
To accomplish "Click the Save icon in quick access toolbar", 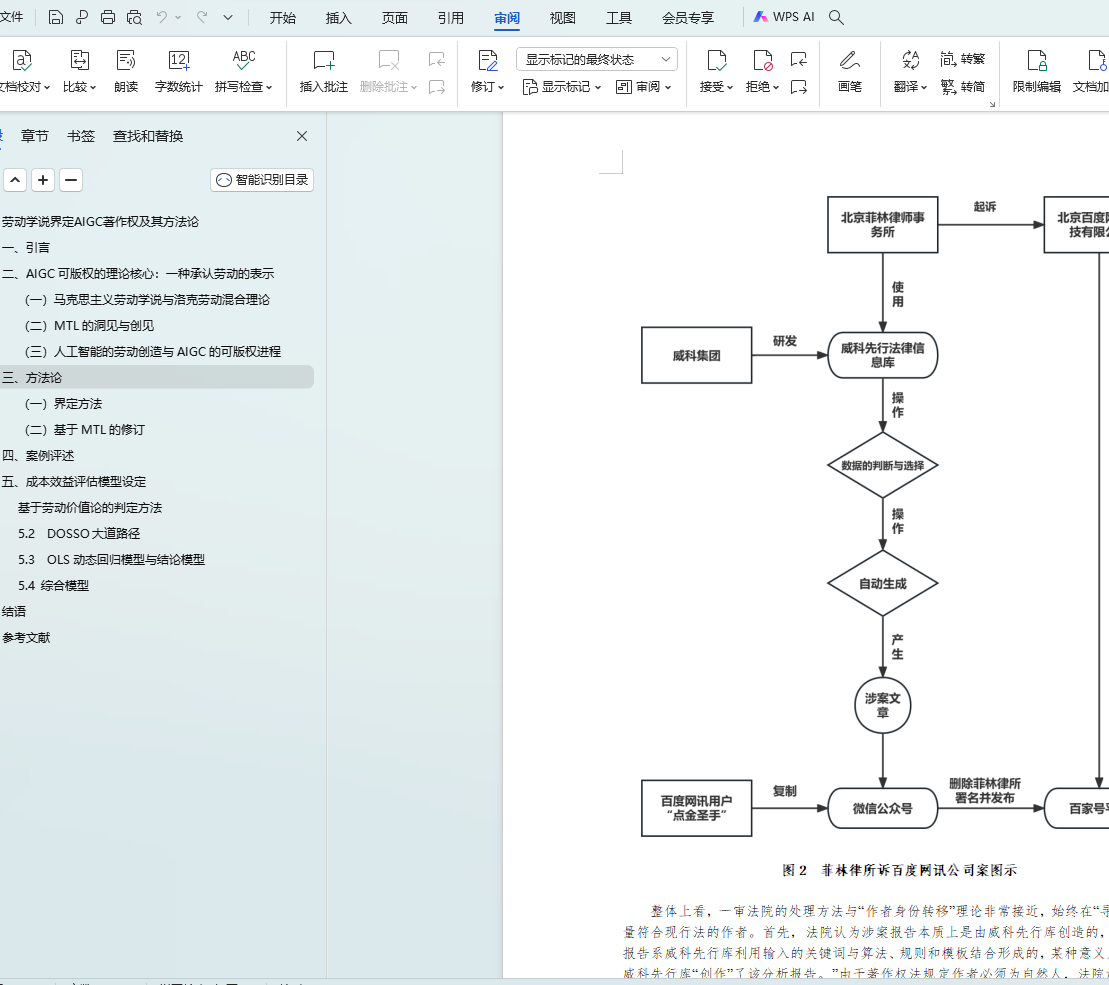I will (x=55, y=18).
